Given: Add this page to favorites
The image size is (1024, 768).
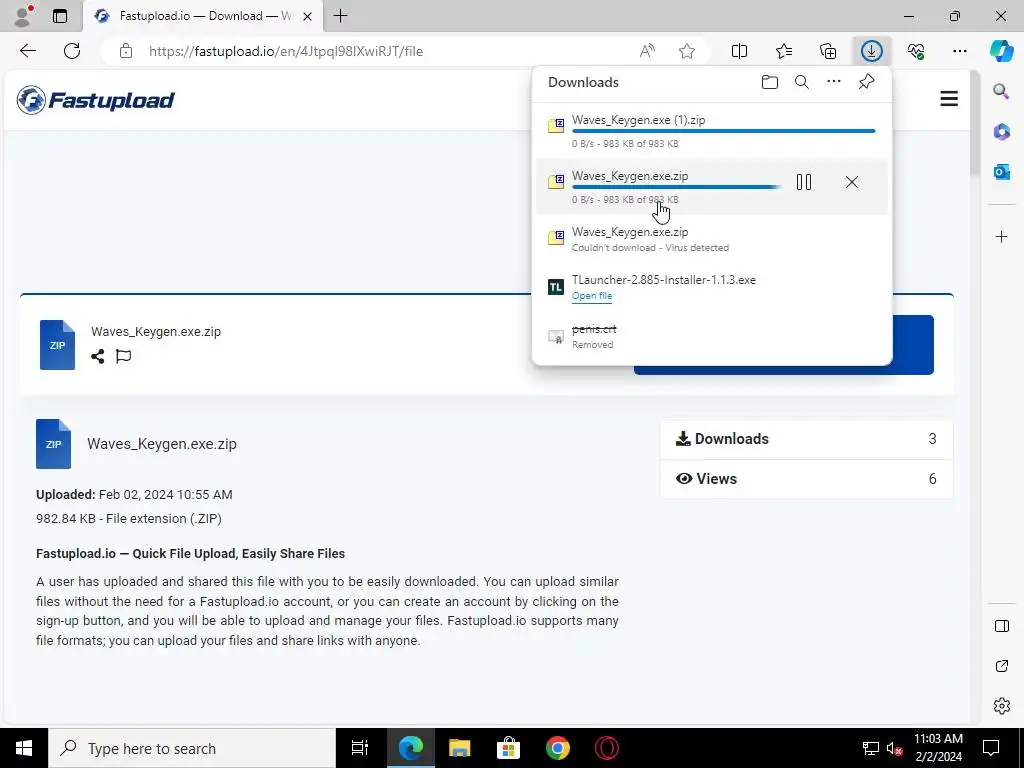Looking at the screenshot, I should (686, 51).
